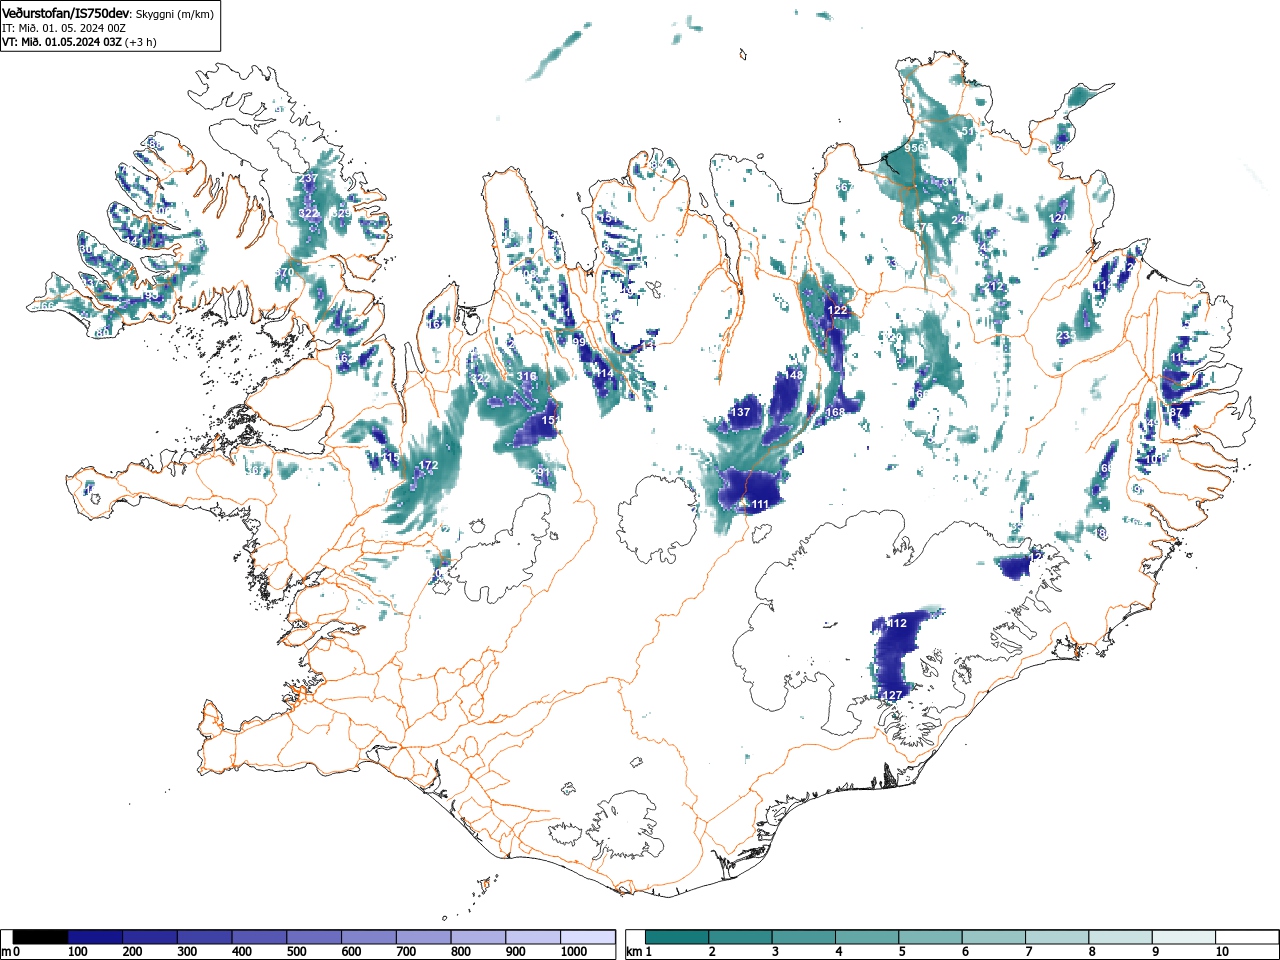Click the 235 visibility value on map
The height and width of the screenshot is (960, 1280).
[1067, 335]
